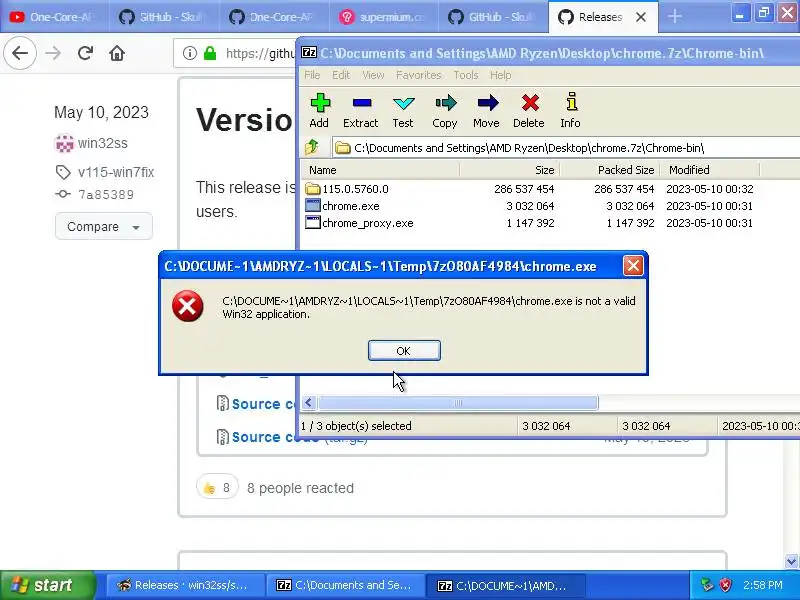The height and width of the screenshot is (600, 800).
Task: View site information icon in address bar
Action: (189, 53)
